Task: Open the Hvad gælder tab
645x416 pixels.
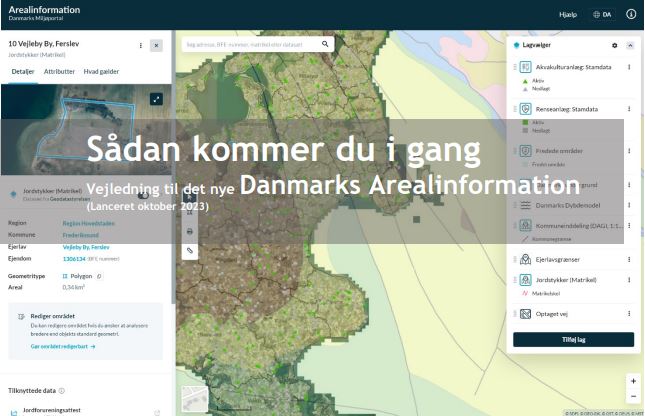Action: coord(101,72)
